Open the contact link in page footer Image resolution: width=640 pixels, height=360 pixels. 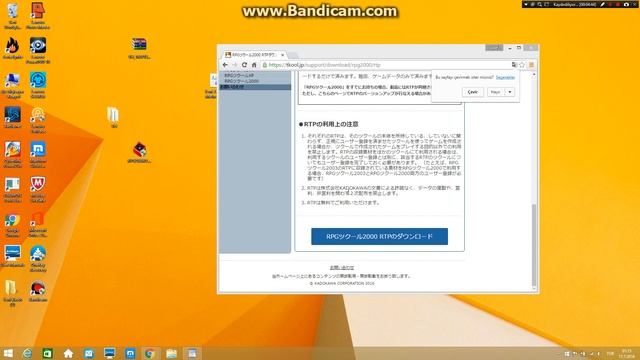pos(342,268)
